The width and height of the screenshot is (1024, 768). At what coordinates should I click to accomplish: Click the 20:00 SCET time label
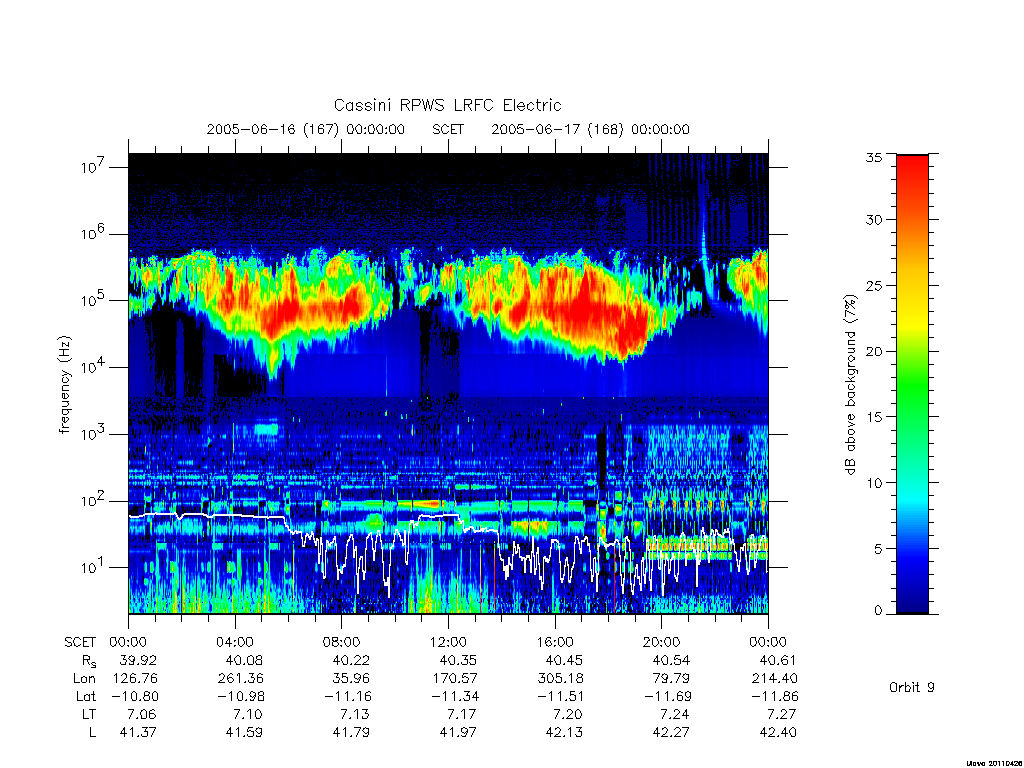click(662, 642)
